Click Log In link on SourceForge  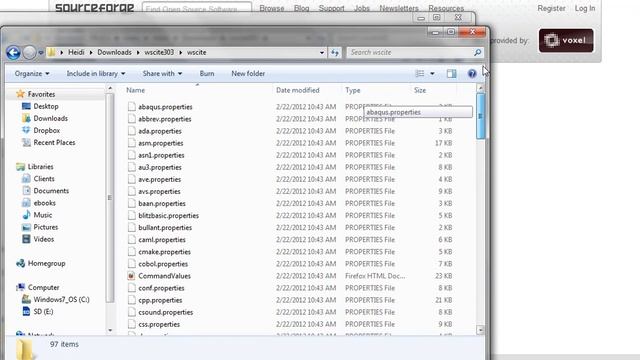585,8
